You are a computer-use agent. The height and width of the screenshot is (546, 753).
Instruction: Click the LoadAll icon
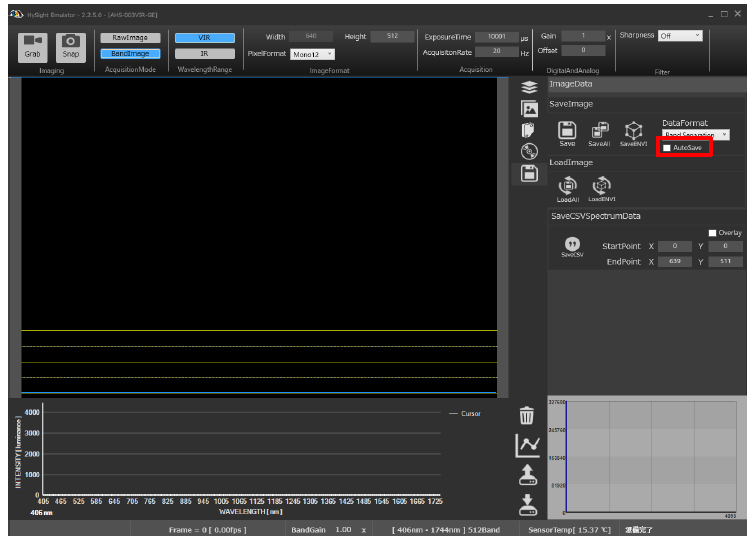click(568, 189)
